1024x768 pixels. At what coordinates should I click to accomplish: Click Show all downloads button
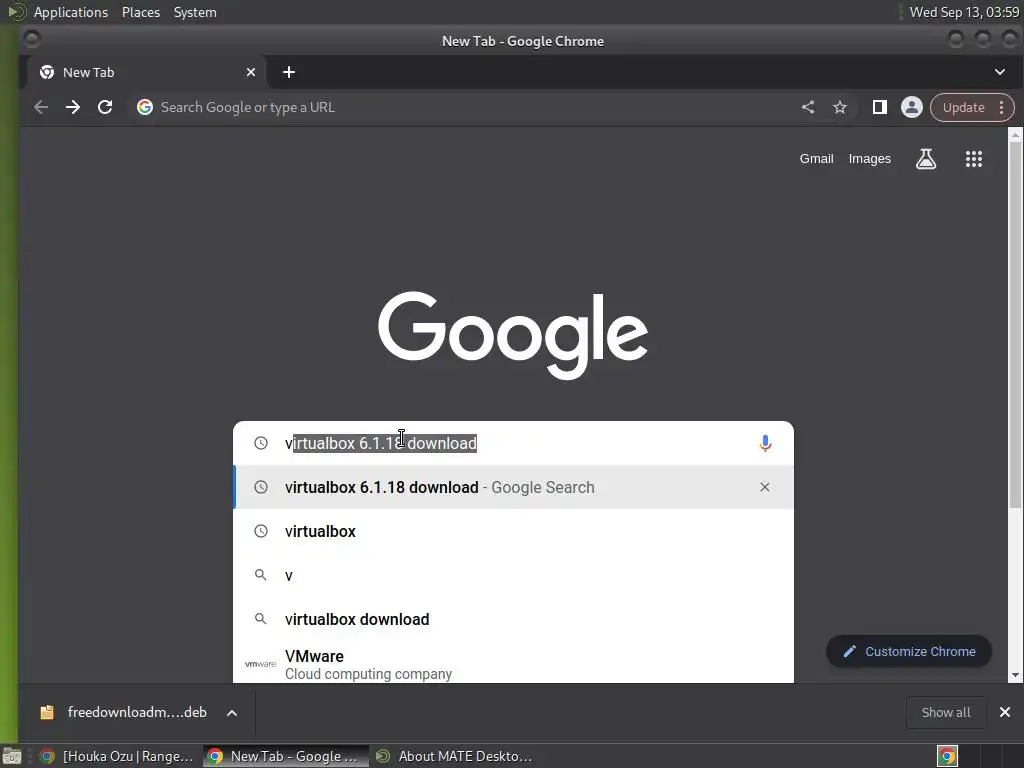[x=946, y=712]
